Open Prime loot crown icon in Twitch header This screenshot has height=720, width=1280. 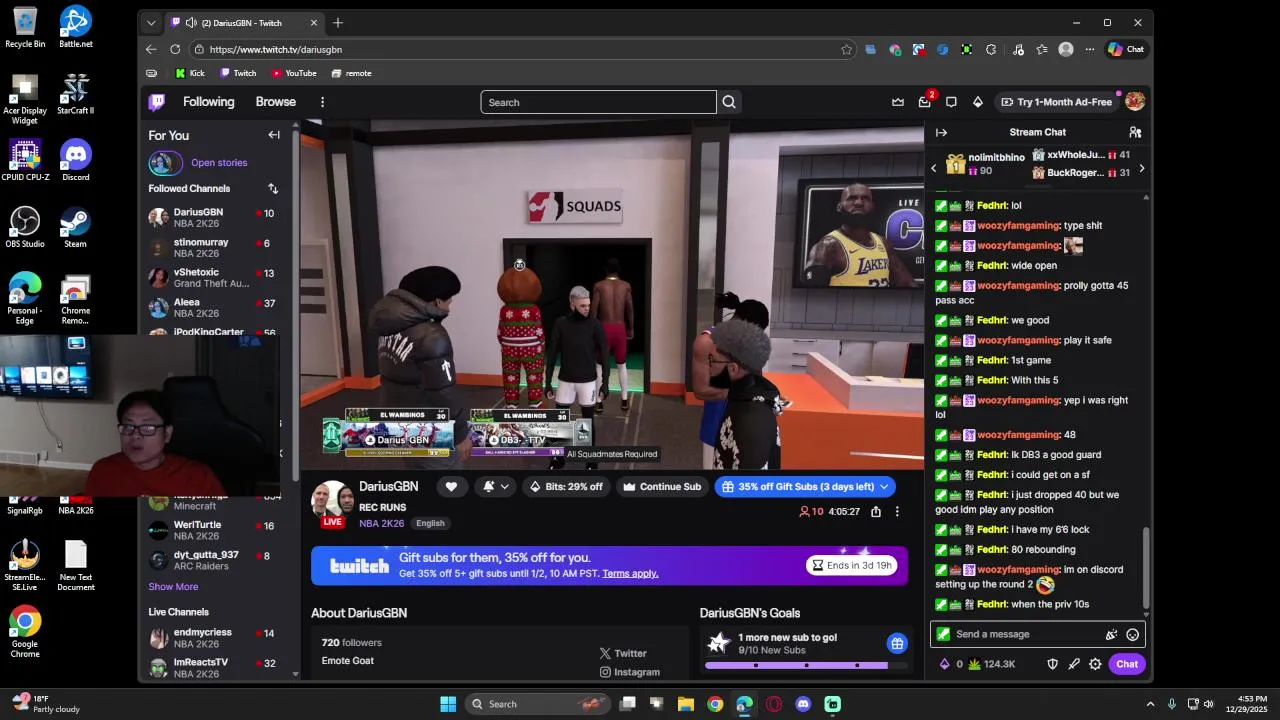898,102
